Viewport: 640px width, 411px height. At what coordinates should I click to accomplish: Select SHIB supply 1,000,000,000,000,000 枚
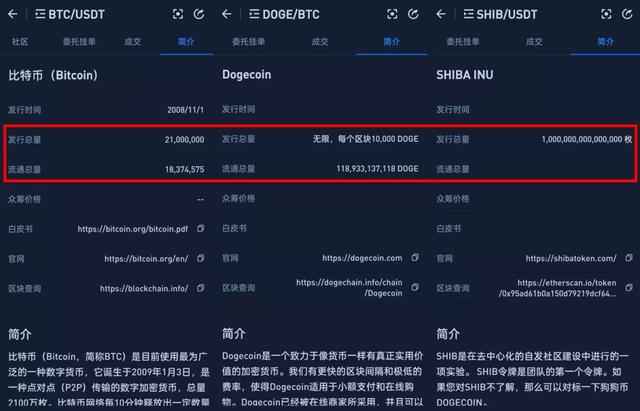pyautogui.click(x=587, y=139)
